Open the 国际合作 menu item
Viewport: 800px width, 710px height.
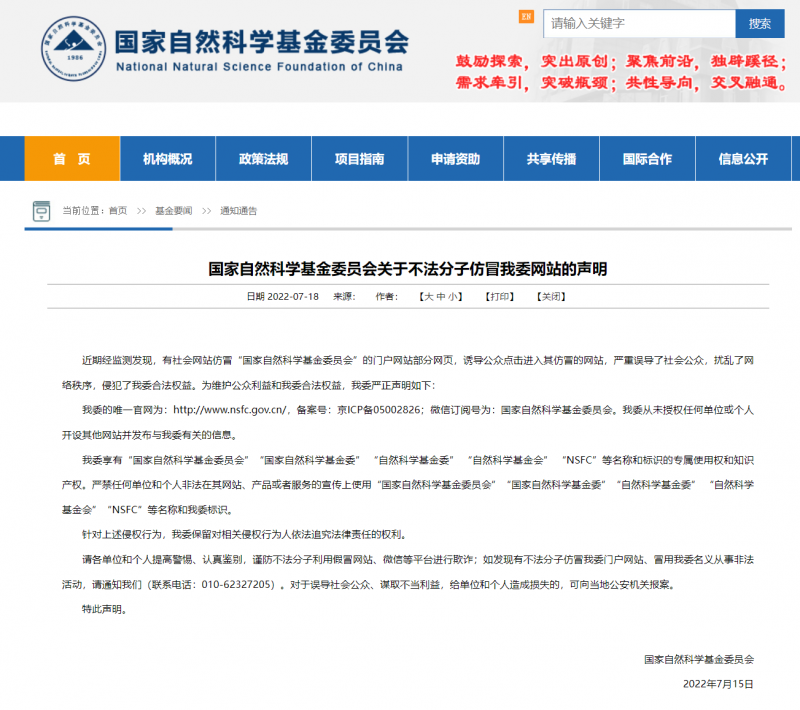(647, 159)
